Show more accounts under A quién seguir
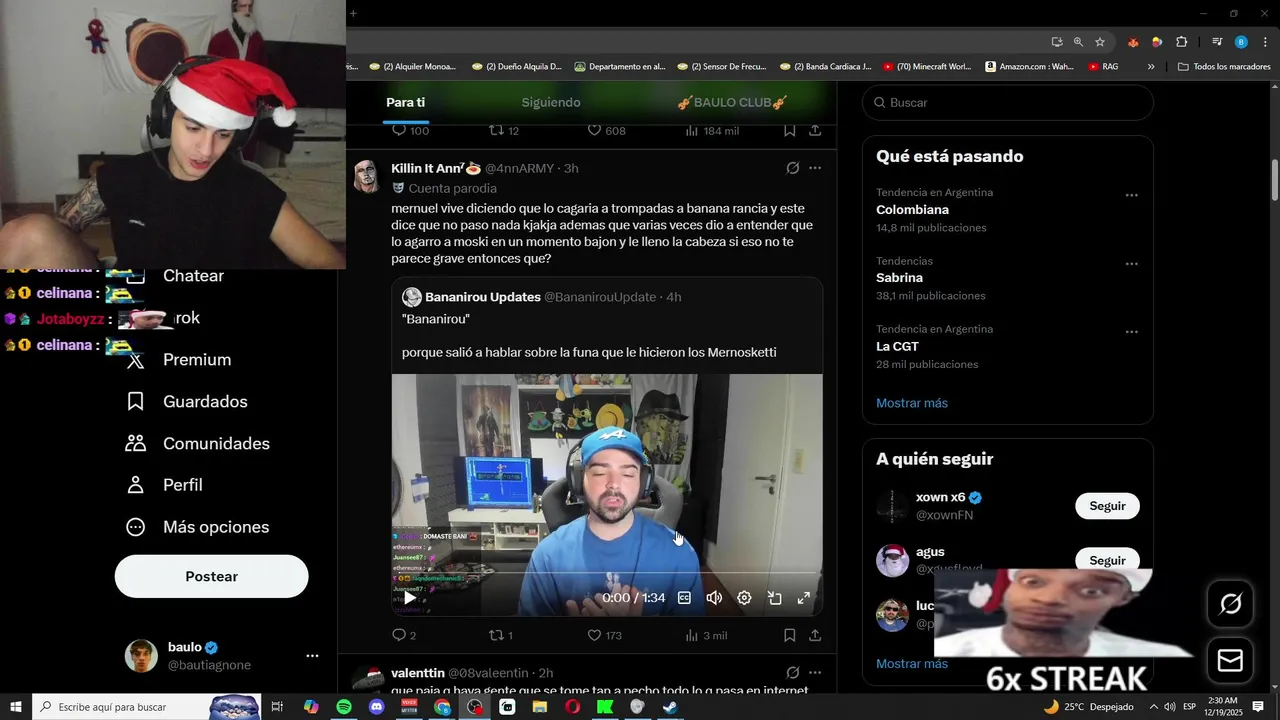The width and height of the screenshot is (1280, 720). click(912, 664)
